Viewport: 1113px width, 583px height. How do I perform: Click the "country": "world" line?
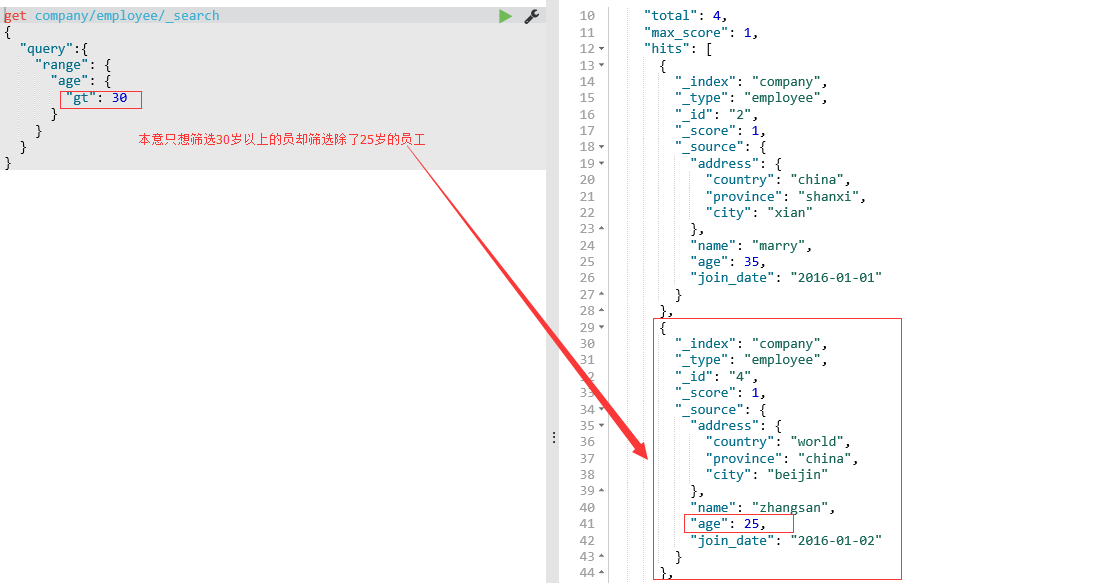click(x=778, y=442)
